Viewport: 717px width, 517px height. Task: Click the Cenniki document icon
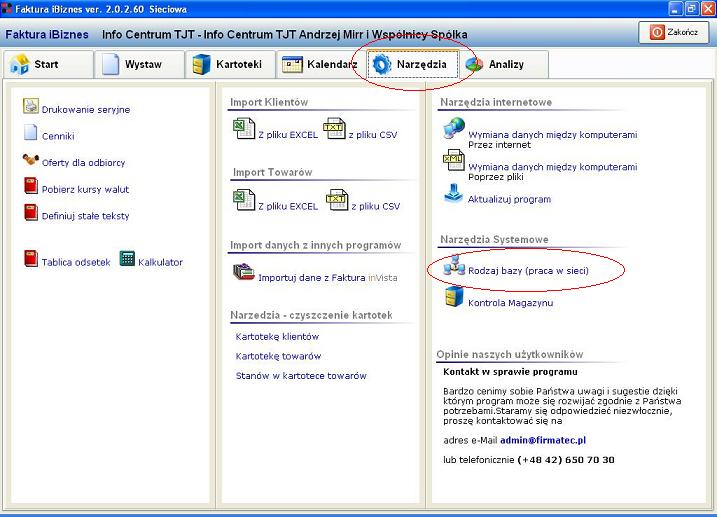point(31,132)
